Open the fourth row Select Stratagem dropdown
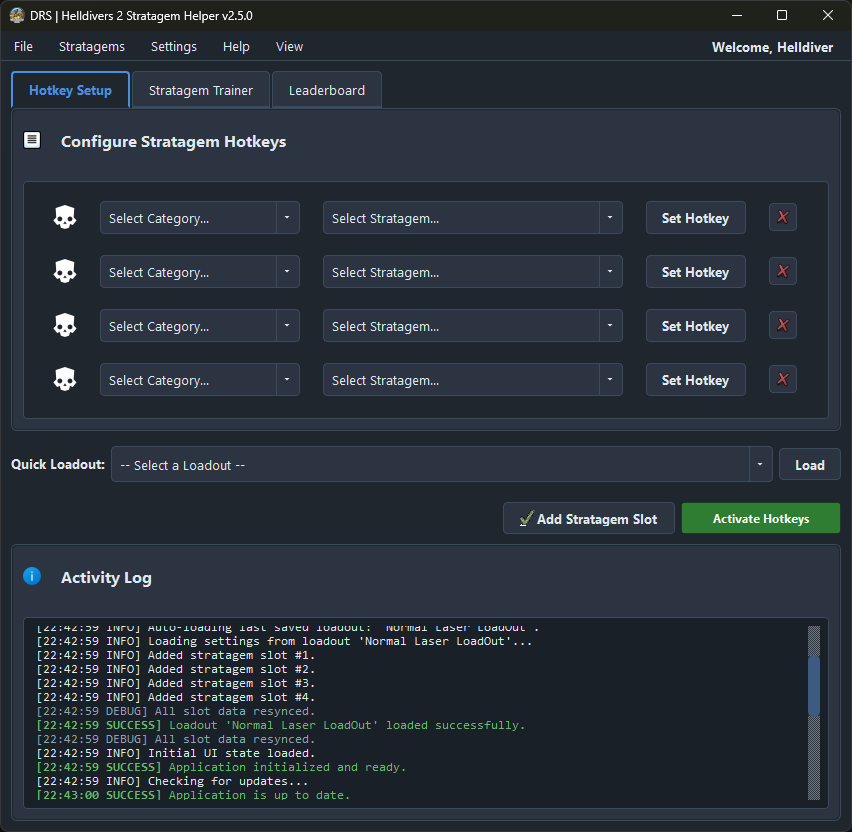 click(x=472, y=380)
